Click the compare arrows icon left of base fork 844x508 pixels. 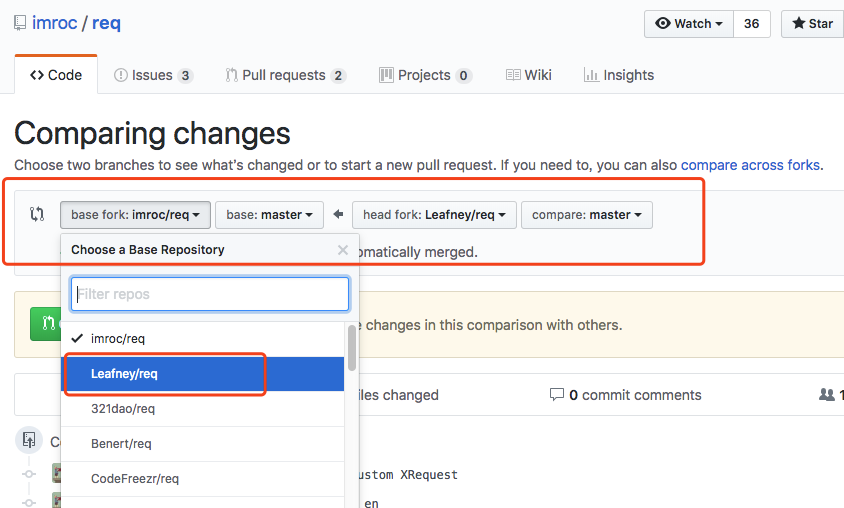(37, 214)
